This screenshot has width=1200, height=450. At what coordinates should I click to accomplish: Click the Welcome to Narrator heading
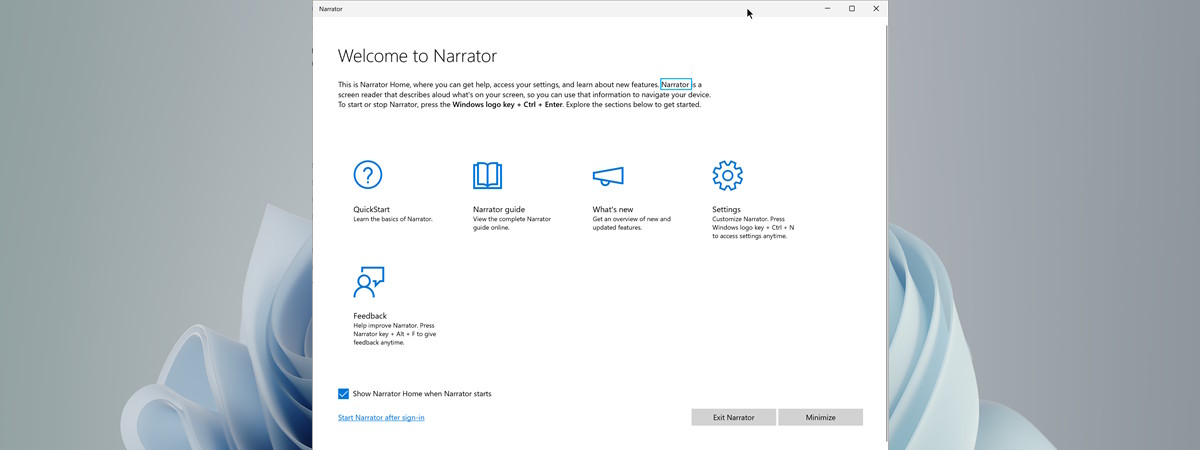pos(417,56)
